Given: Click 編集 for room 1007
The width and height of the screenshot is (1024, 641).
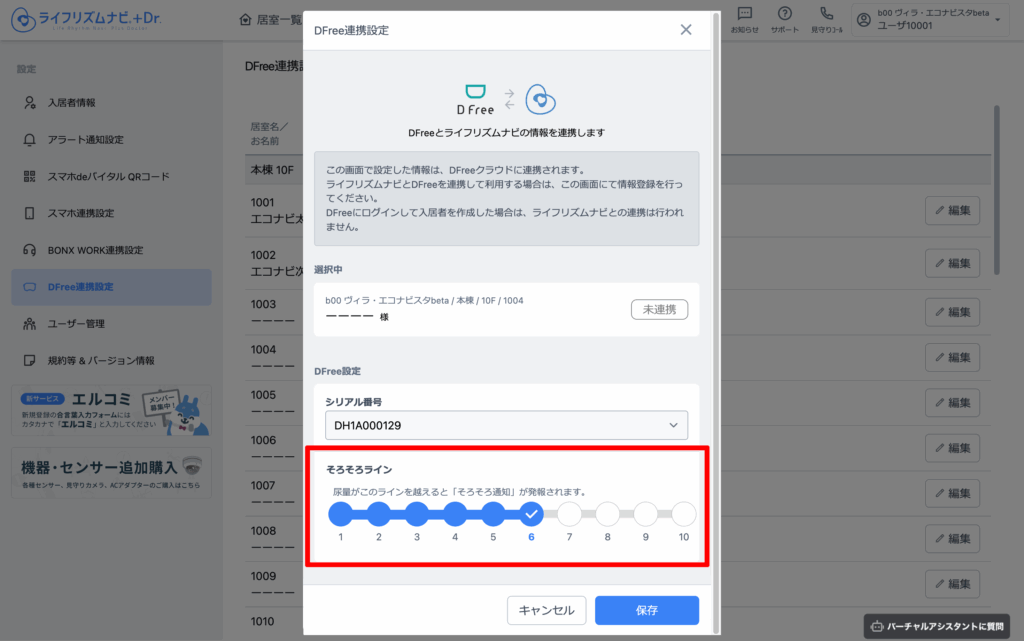Looking at the screenshot, I should [952, 493].
